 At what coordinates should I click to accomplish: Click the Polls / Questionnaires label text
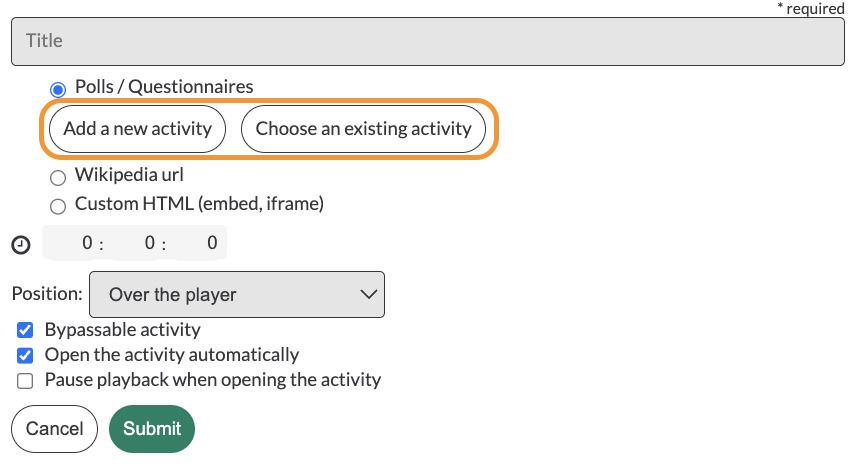pyautogui.click(x=164, y=87)
